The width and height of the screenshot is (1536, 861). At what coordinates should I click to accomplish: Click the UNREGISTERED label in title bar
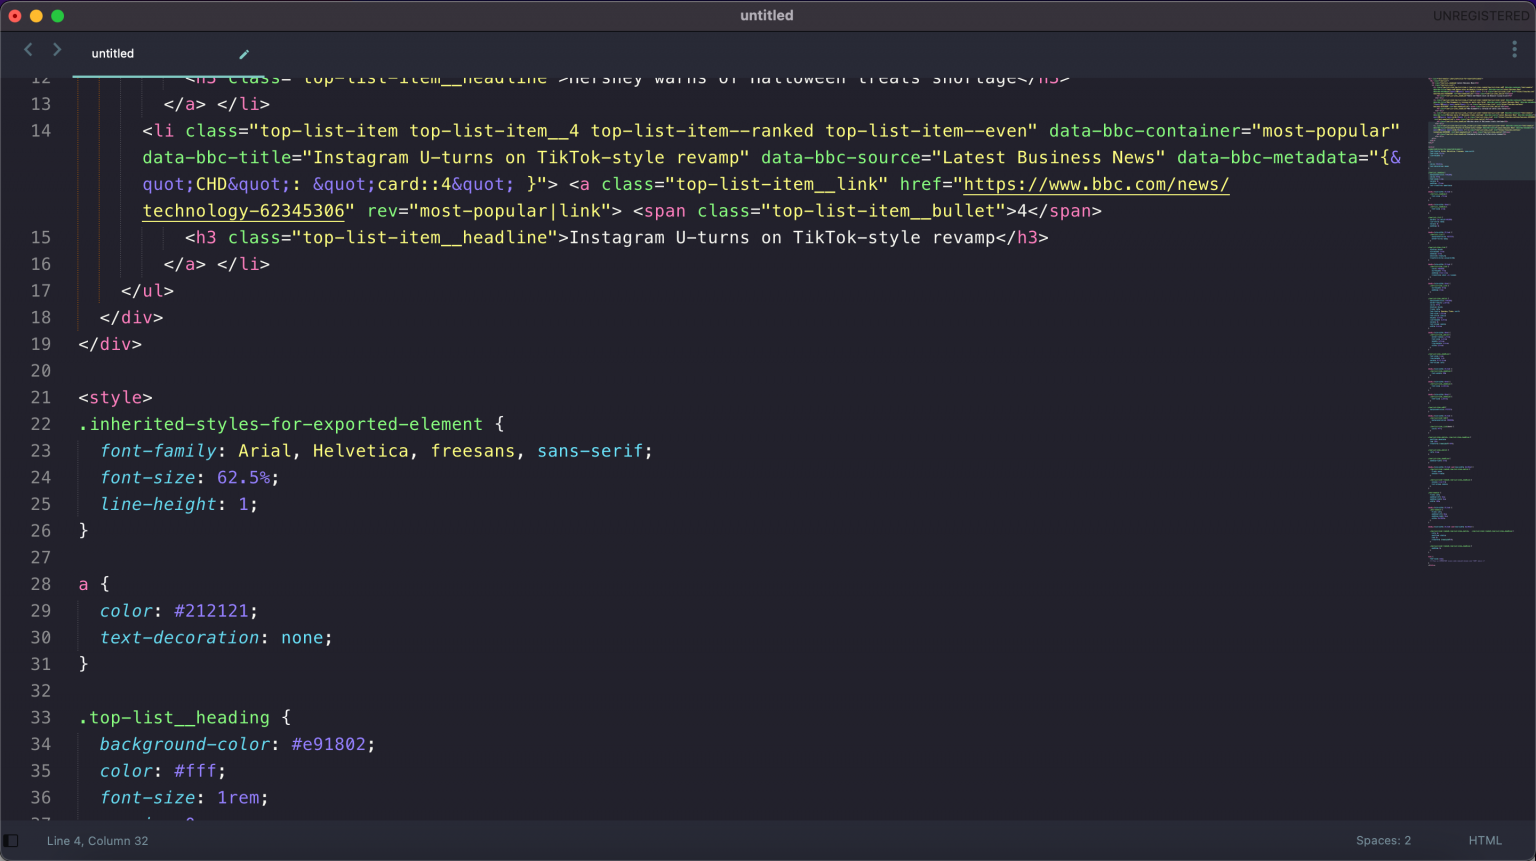tap(1481, 16)
